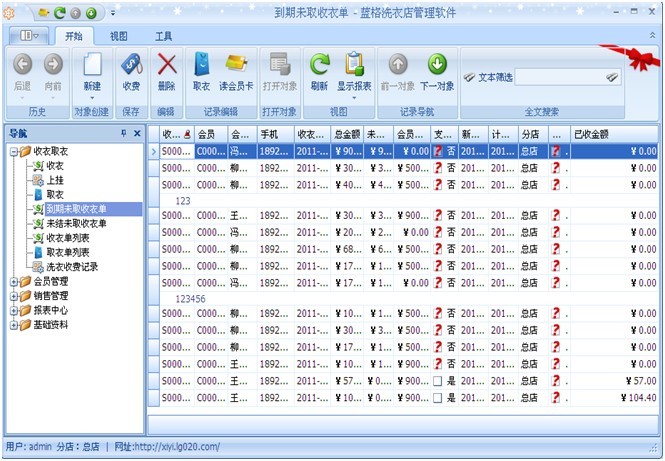Select 到期未取收衣单 in the navigation tree
Screen dimensions: 665x461
click(76, 209)
